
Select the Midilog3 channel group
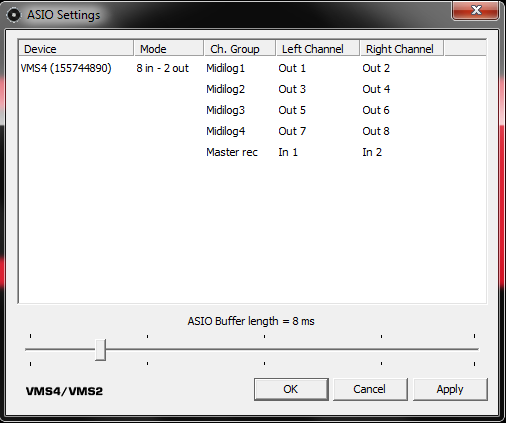226,110
